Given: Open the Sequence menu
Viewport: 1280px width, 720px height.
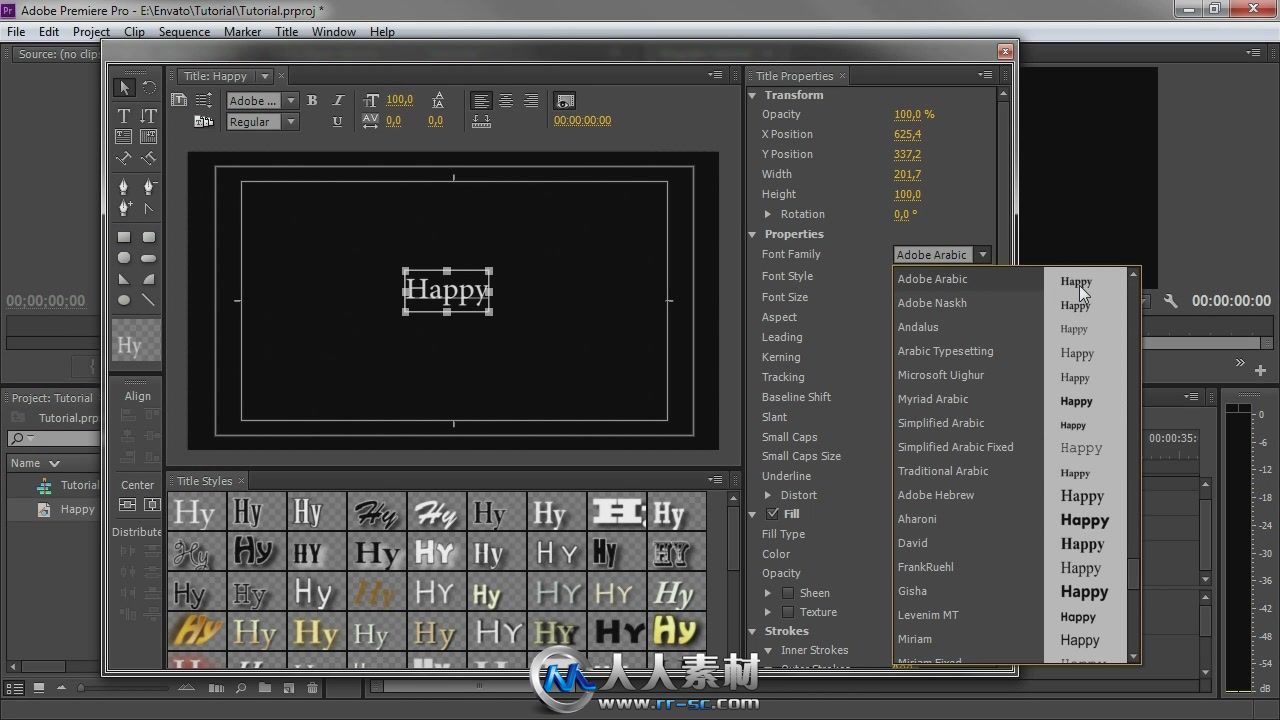Looking at the screenshot, I should (184, 32).
